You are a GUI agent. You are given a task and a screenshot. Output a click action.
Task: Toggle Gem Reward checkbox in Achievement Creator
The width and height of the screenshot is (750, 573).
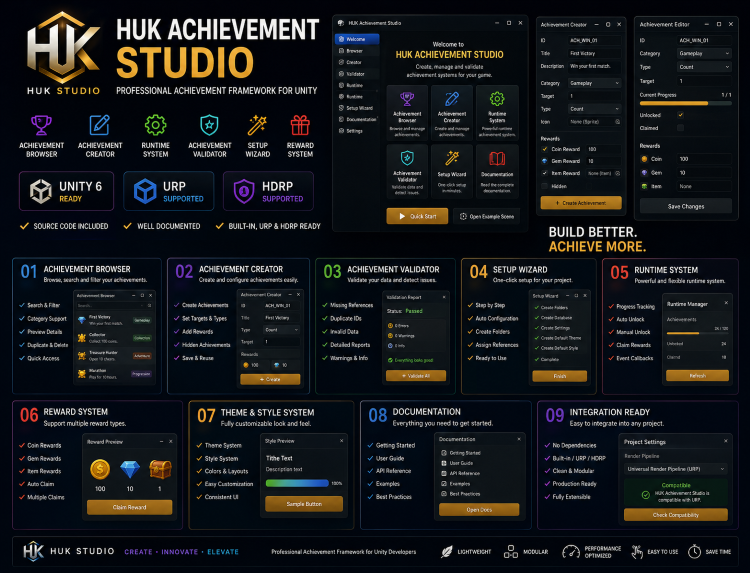[x=544, y=161]
